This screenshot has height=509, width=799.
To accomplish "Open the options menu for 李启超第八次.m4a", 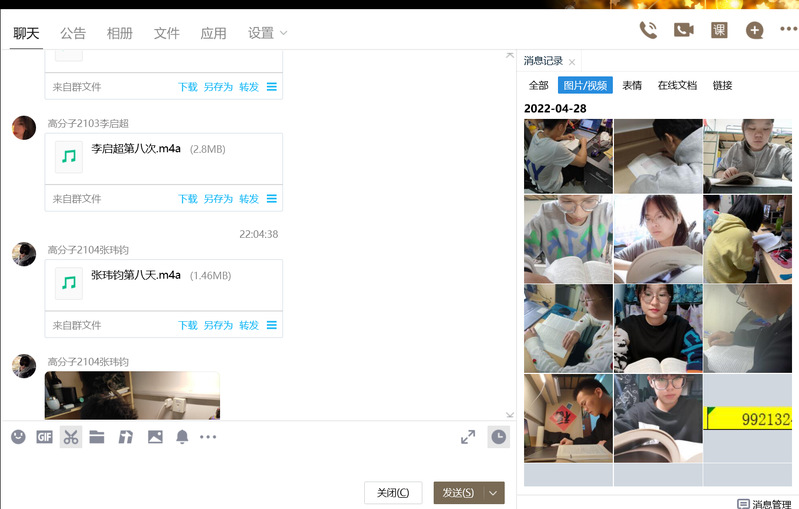I will pyautogui.click(x=272, y=199).
